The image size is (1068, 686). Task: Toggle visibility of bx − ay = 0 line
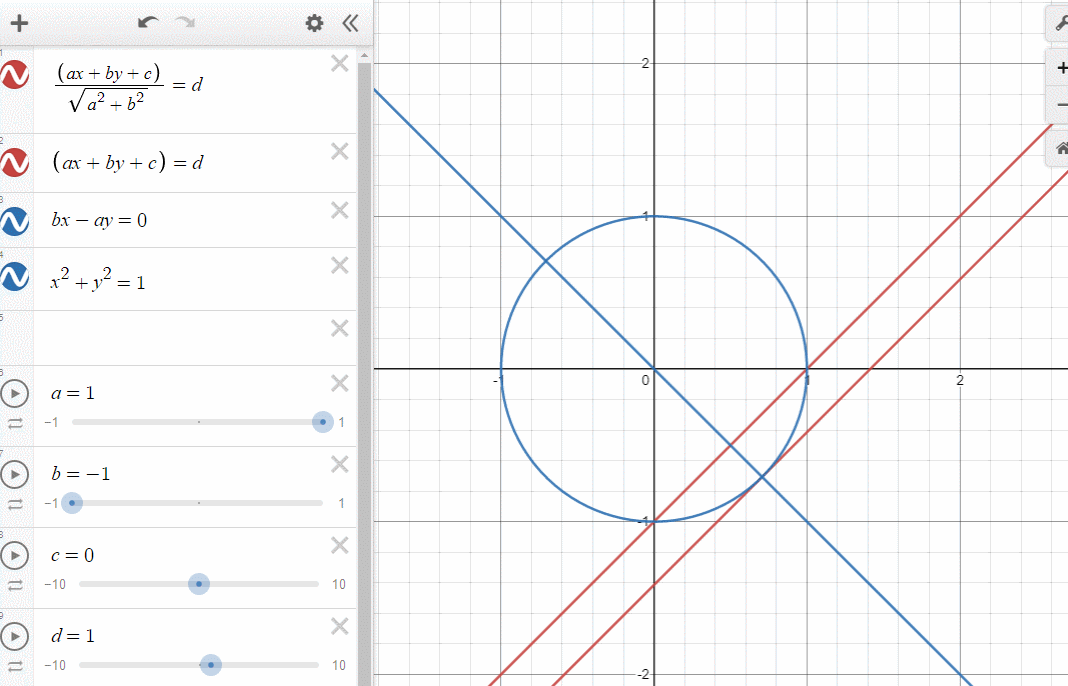15,220
